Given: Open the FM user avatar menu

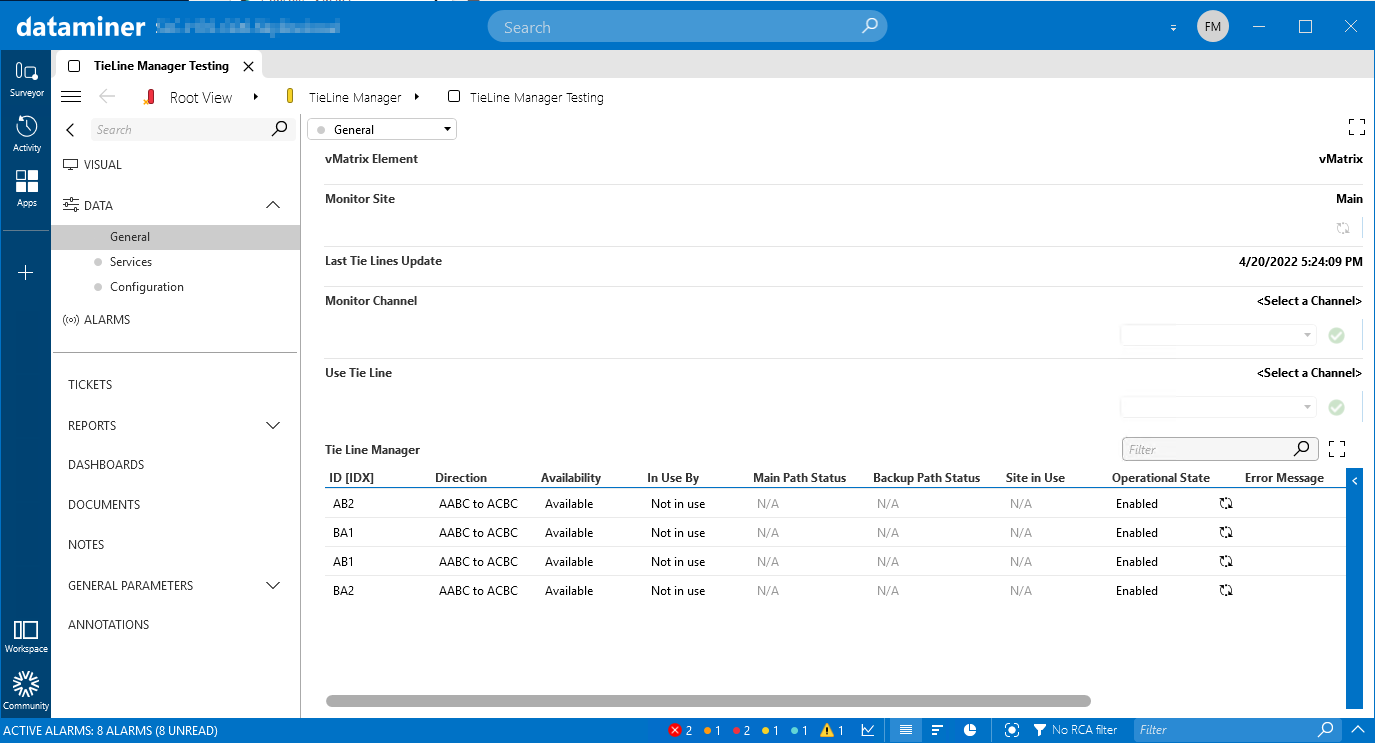Looking at the screenshot, I should (1213, 27).
